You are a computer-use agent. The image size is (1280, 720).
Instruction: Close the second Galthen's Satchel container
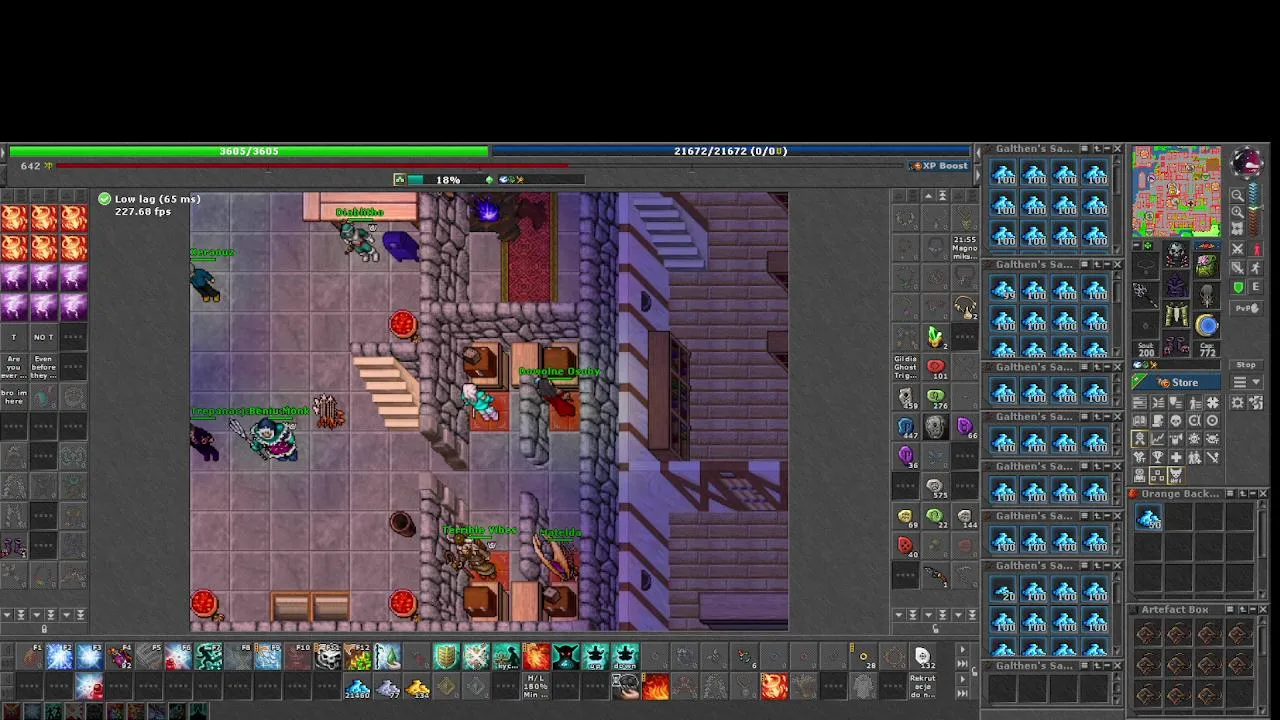click(x=1118, y=264)
